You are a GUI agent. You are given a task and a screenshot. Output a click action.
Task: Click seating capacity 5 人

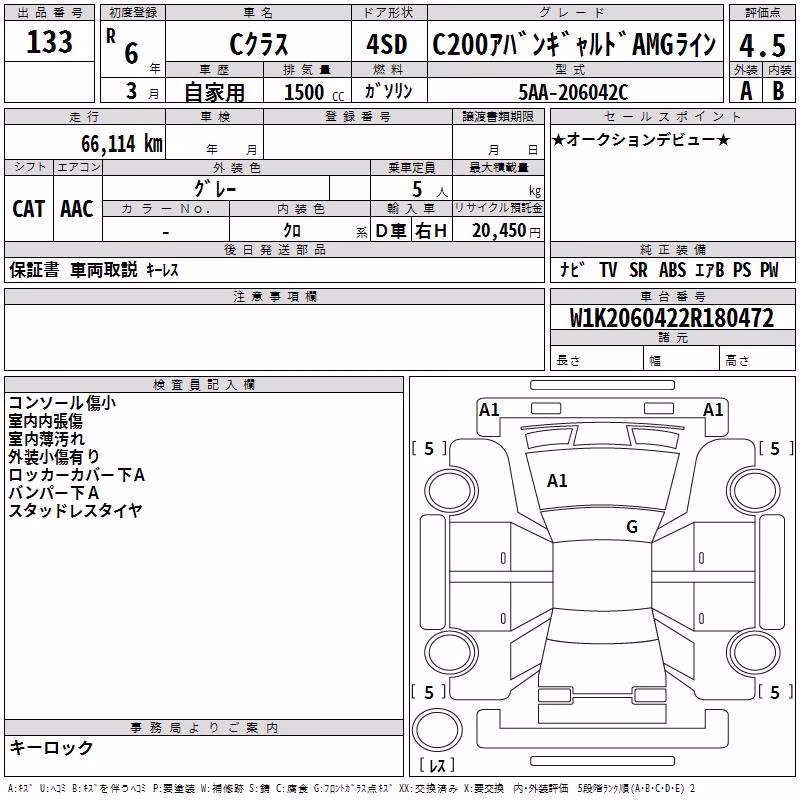(430, 190)
